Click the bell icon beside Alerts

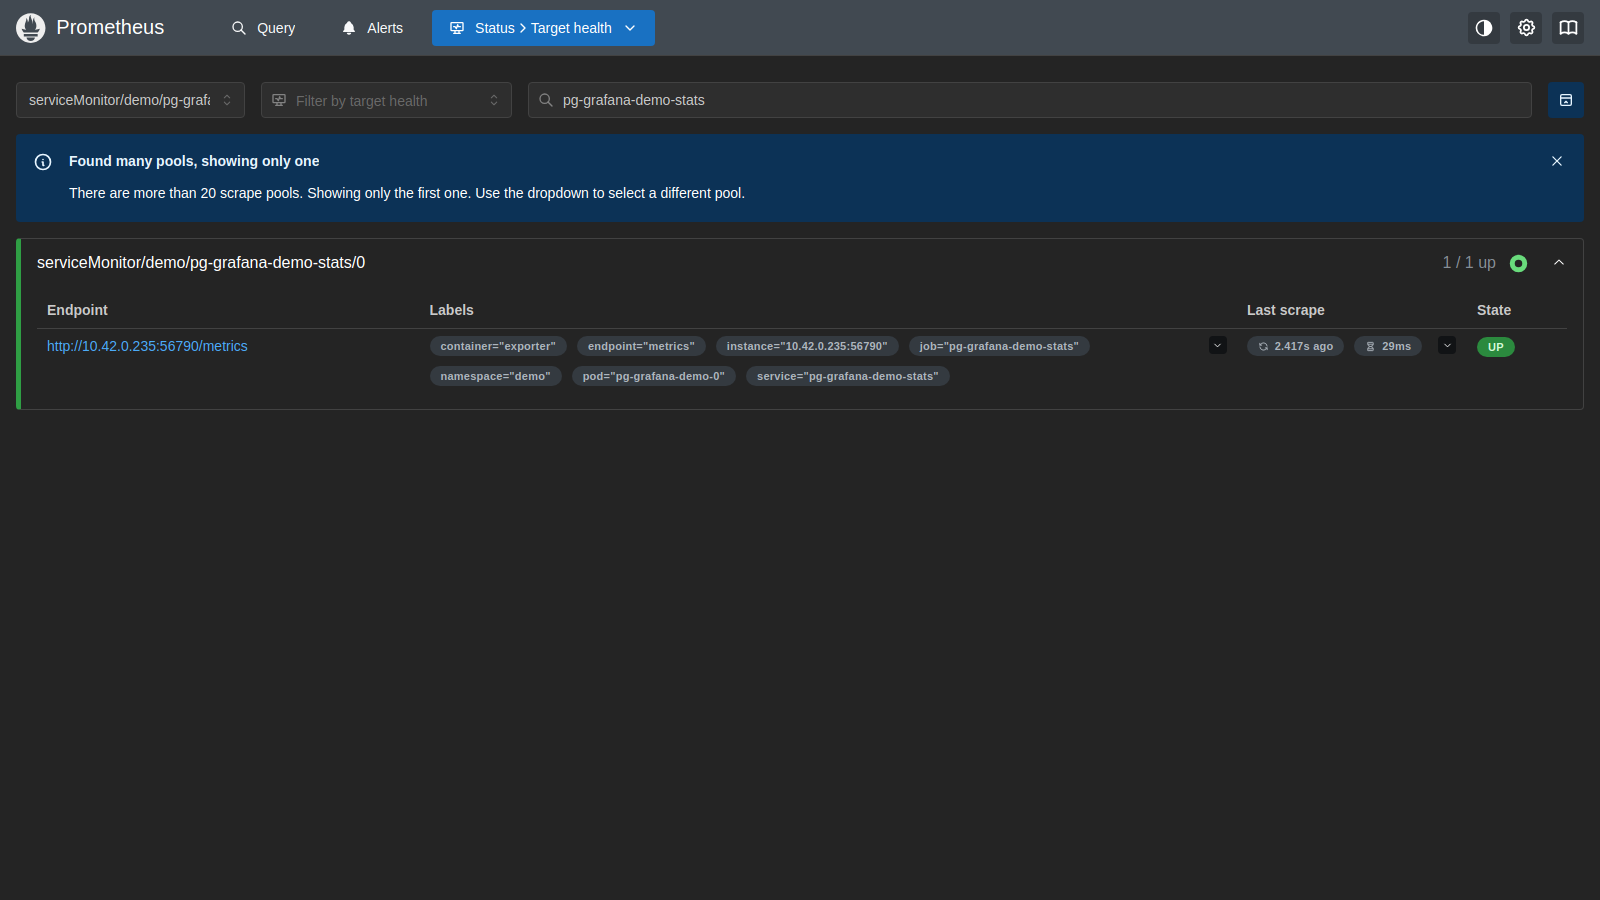[x=349, y=28]
